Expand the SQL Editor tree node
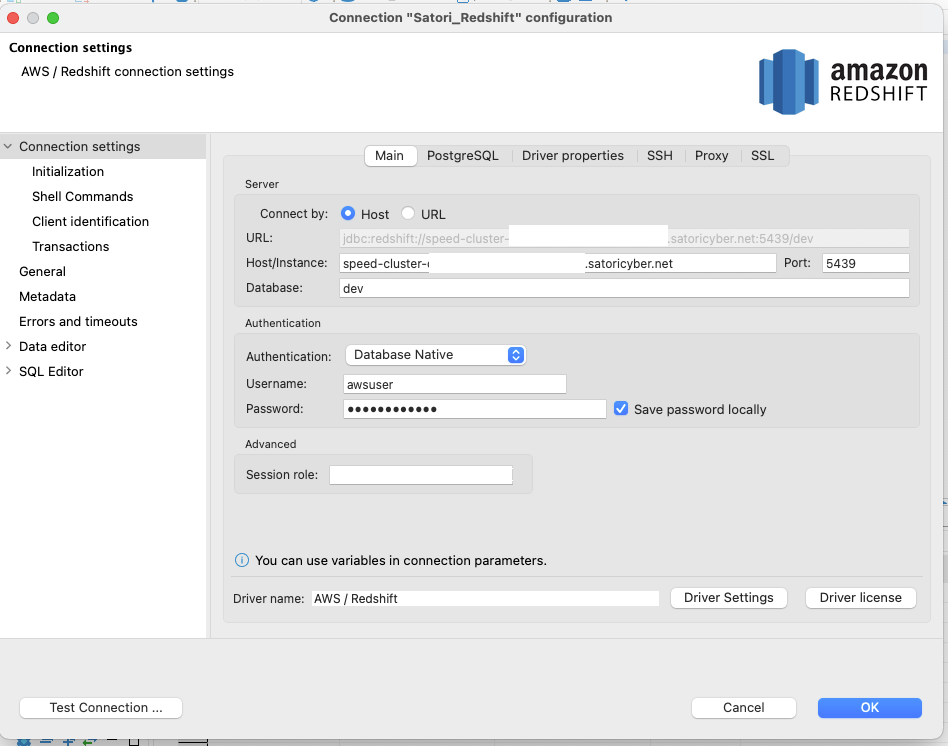Image resolution: width=948 pixels, height=746 pixels. pos(9,371)
